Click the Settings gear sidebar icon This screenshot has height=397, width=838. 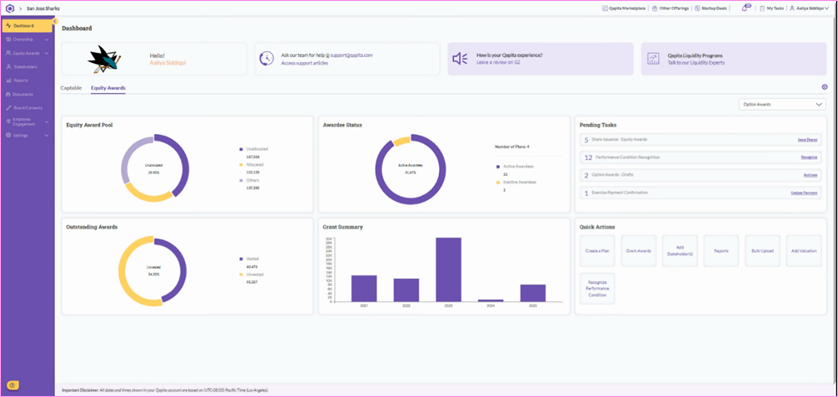coord(9,135)
